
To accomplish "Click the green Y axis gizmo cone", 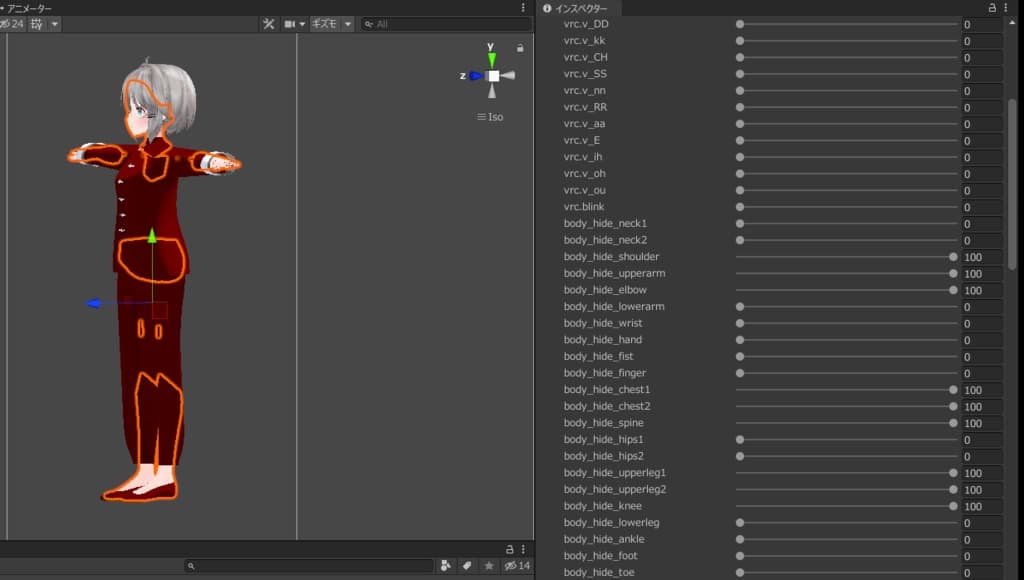I will (492, 60).
